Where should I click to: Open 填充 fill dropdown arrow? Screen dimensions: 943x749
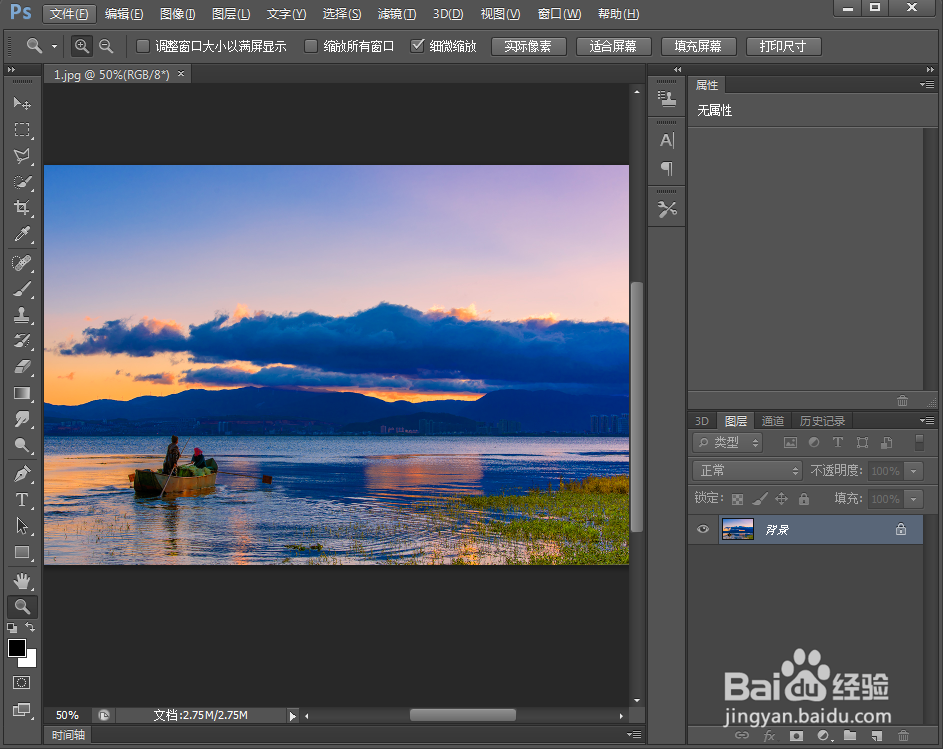click(914, 499)
